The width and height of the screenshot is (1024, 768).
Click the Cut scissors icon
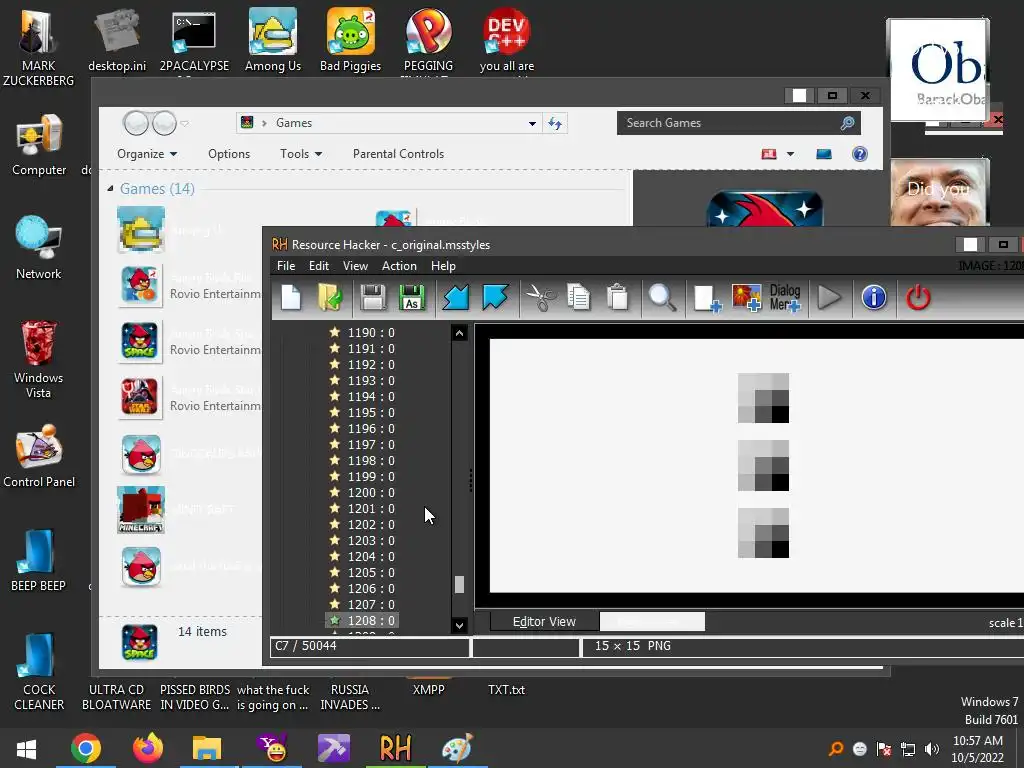point(540,298)
